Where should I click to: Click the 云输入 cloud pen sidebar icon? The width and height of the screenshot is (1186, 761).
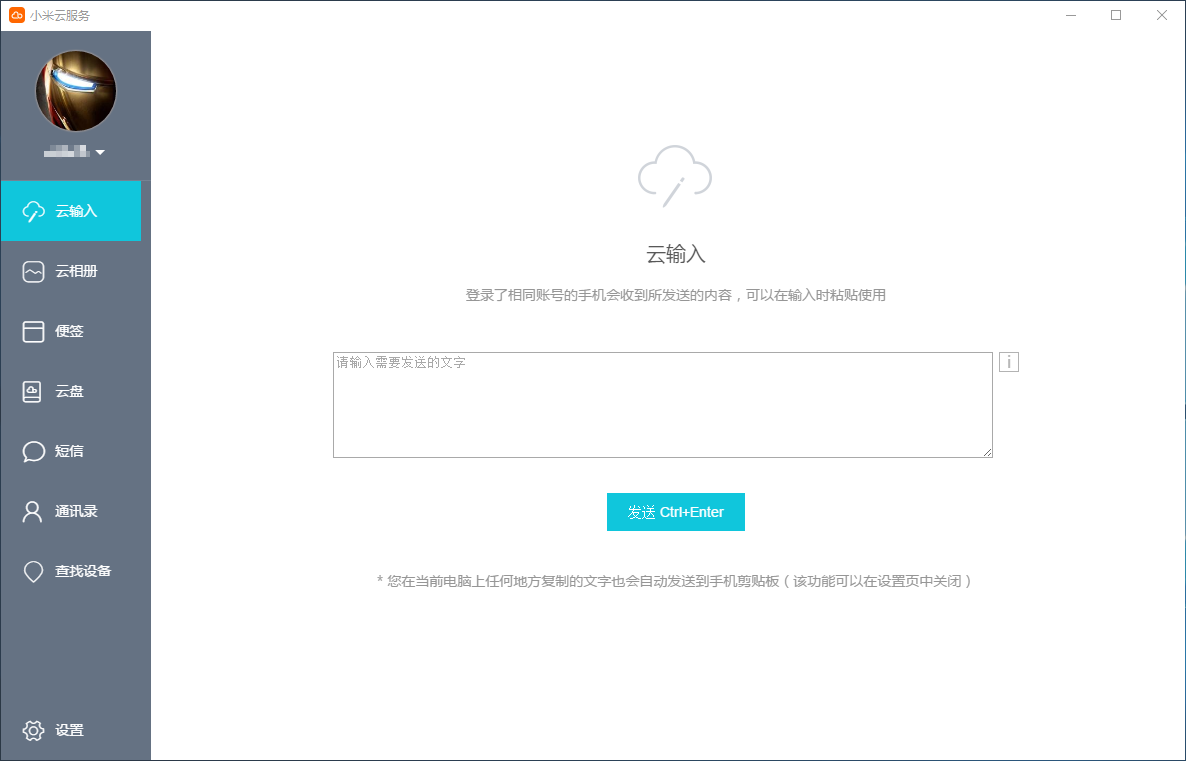(33, 211)
